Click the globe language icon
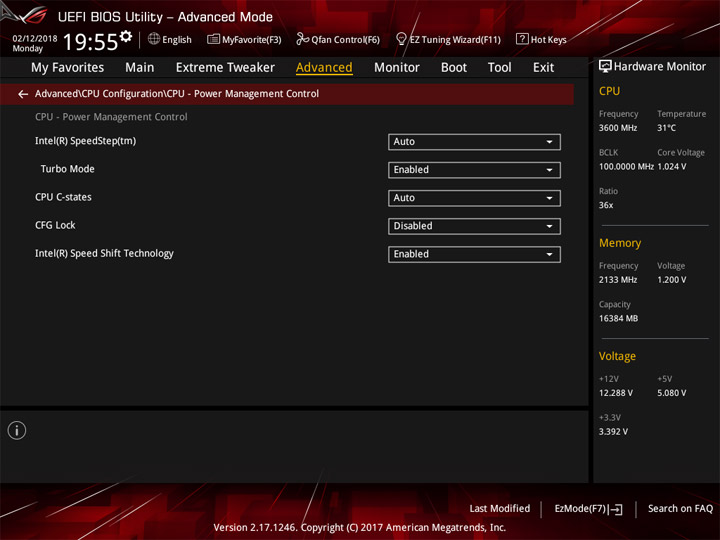 [x=154, y=39]
